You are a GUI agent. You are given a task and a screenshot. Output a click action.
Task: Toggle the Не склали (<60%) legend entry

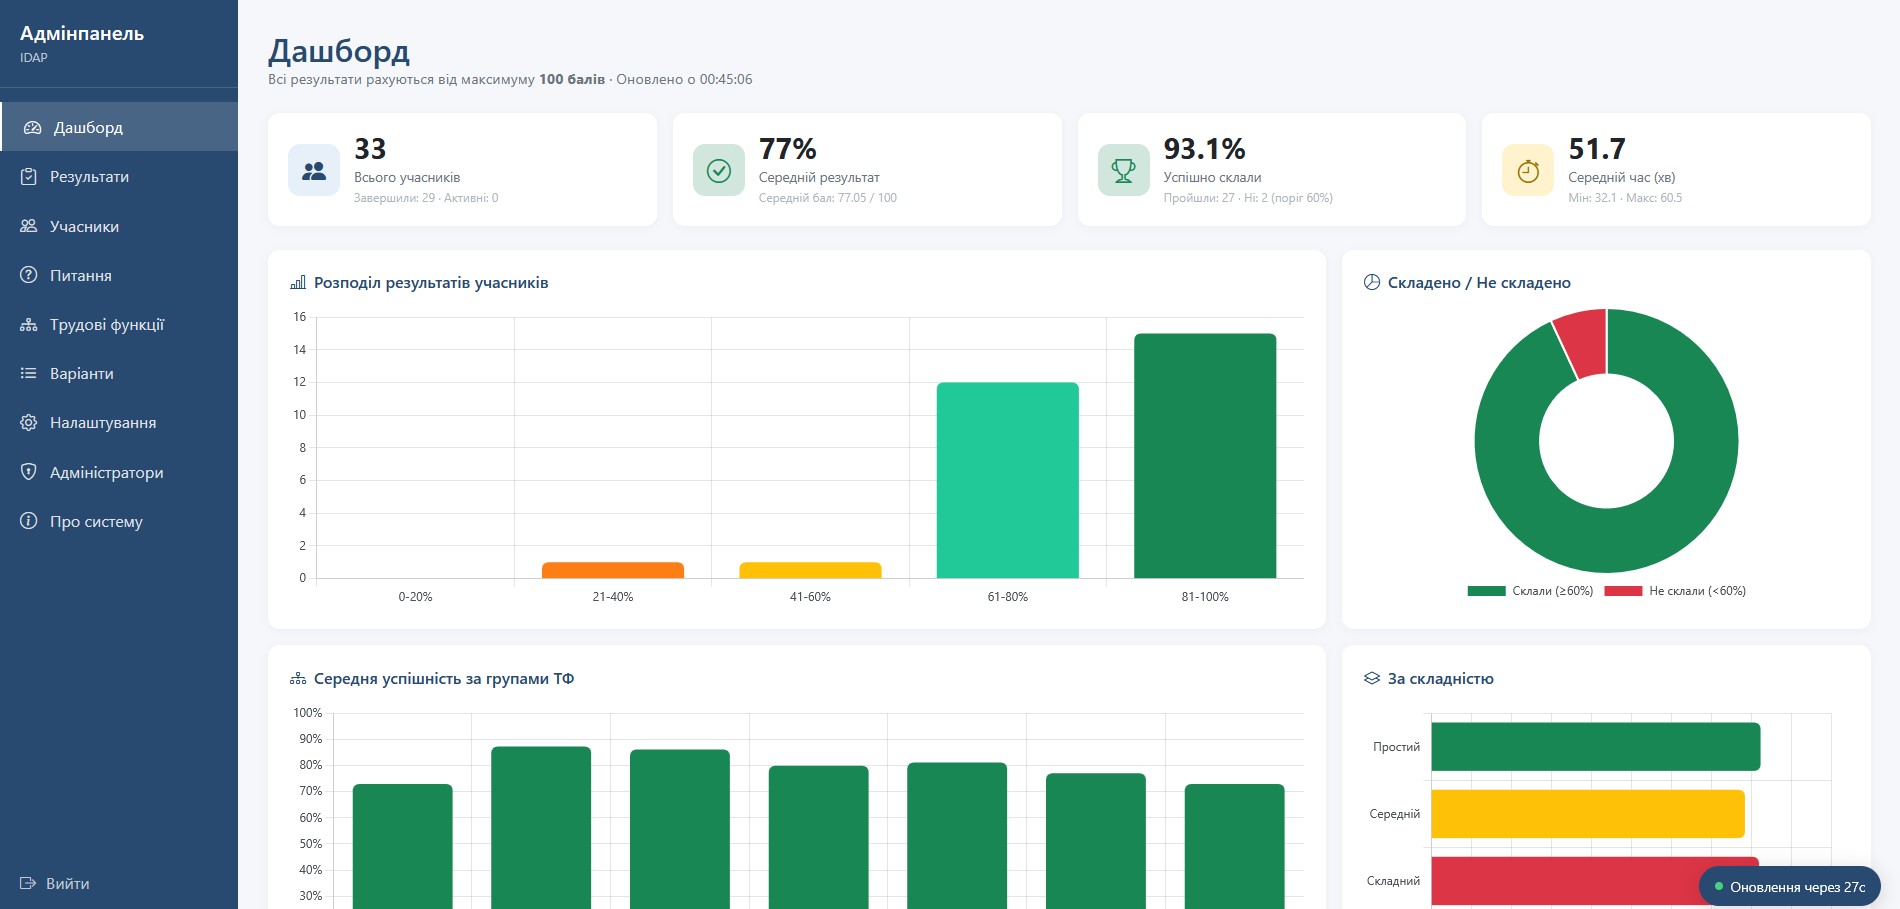click(x=1675, y=591)
